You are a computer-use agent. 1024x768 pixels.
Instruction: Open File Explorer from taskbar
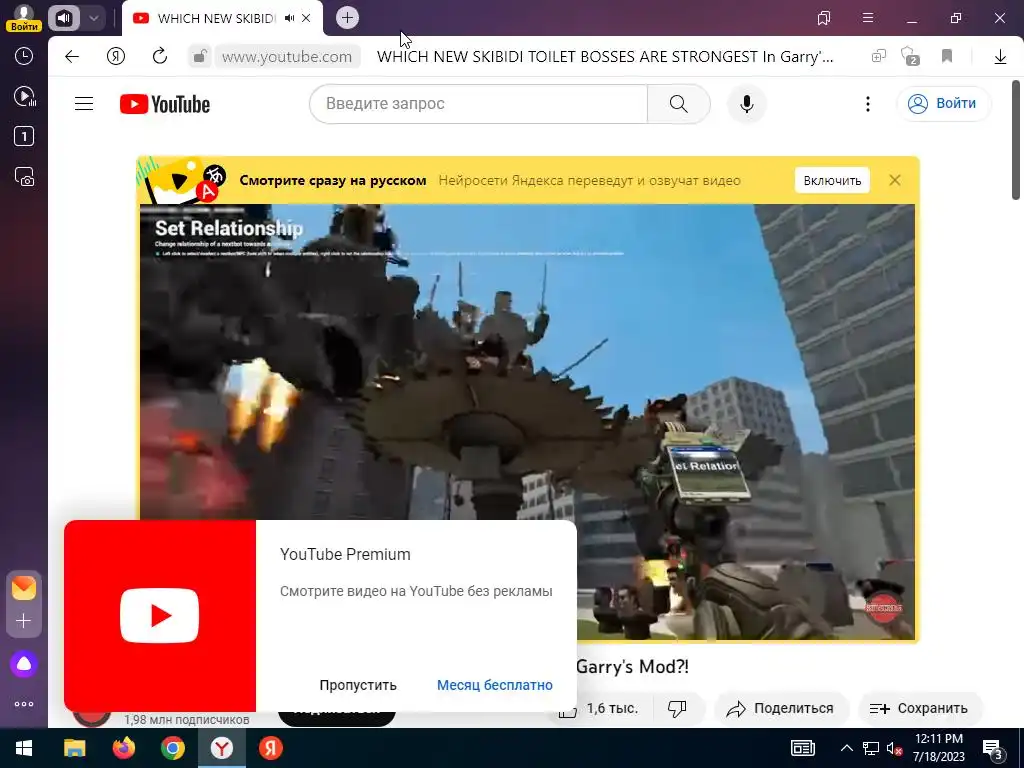pyautogui.click(x=74, y=748)
